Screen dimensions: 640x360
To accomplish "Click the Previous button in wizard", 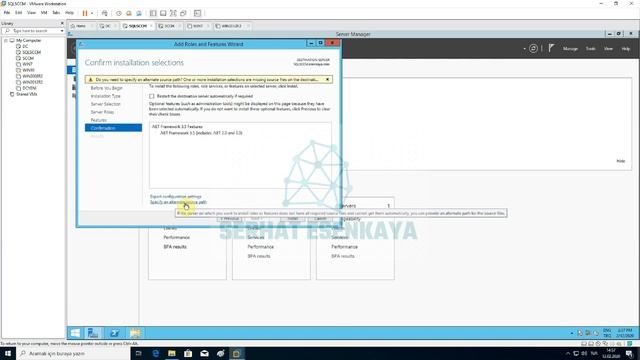I will pos(230,219).
